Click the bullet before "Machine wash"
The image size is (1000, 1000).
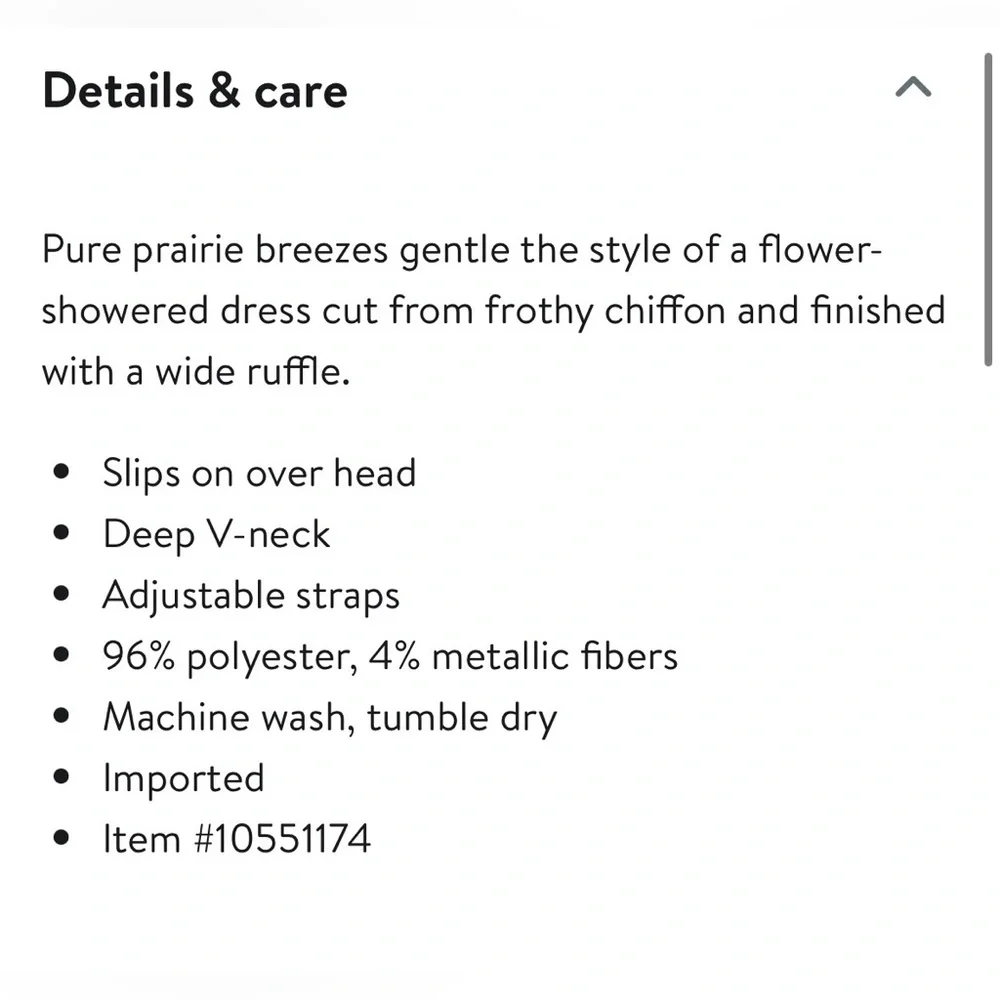[63, 718]
